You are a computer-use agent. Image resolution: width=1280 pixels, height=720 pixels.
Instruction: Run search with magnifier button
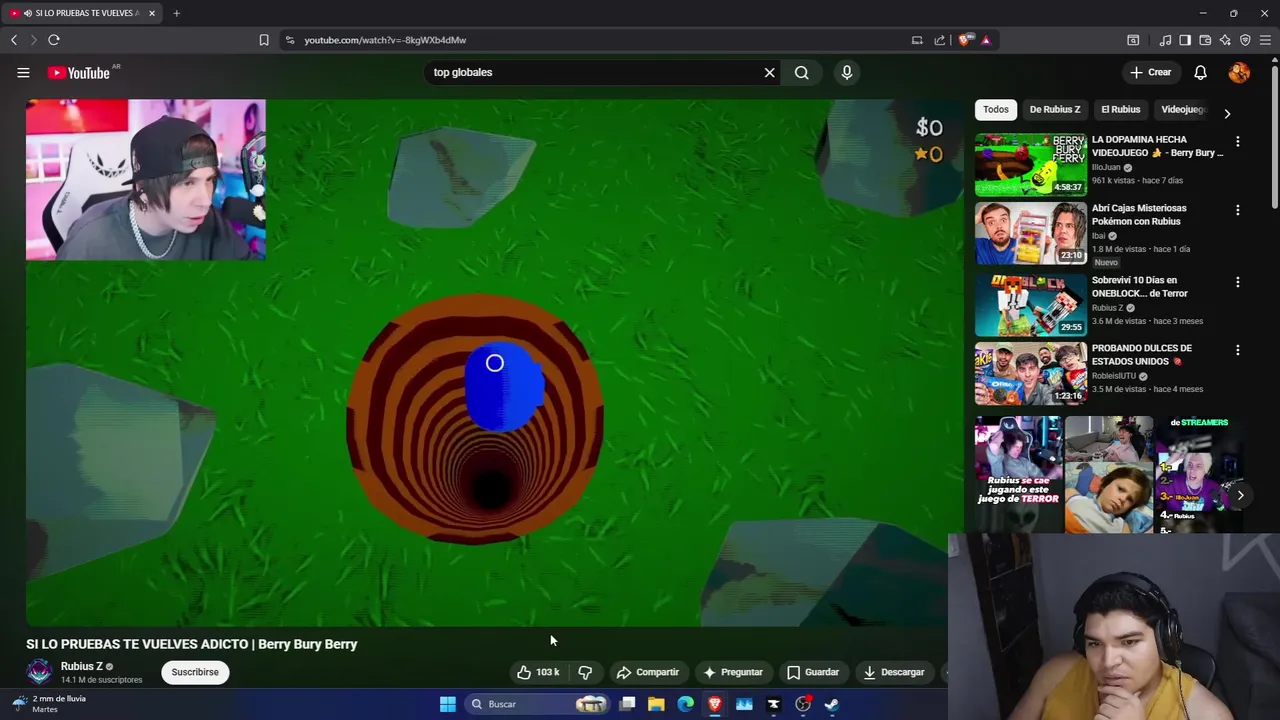point(802,72)
